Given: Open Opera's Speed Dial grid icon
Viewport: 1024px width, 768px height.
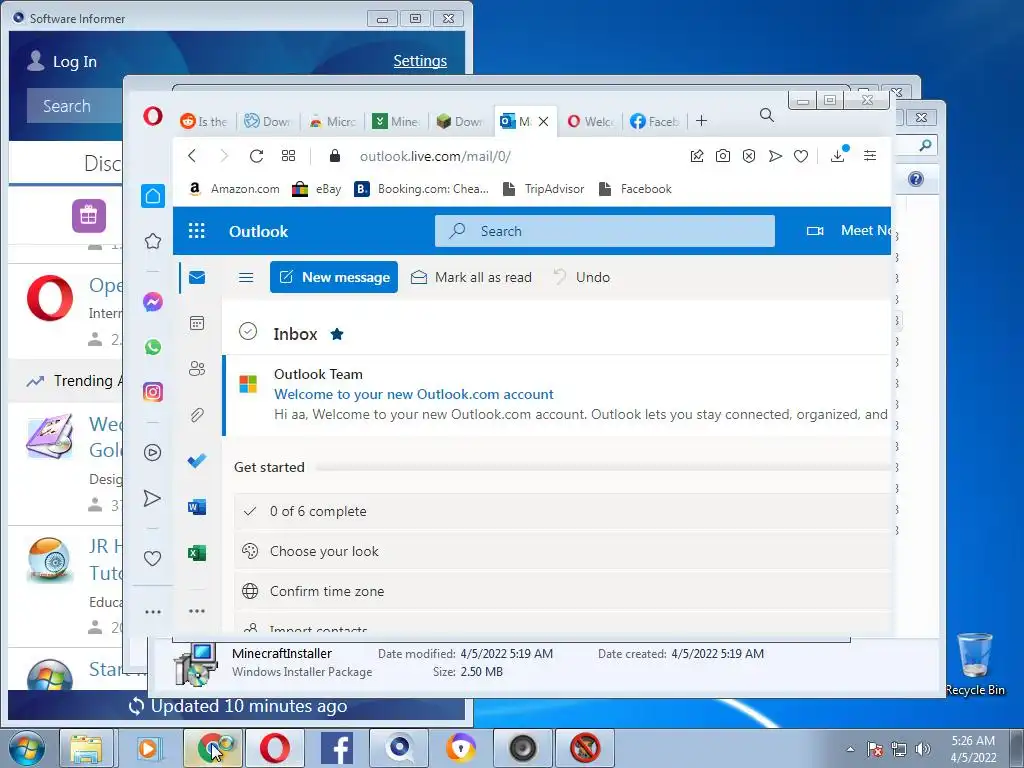Looking at the screenshot, I should point(288,155).
